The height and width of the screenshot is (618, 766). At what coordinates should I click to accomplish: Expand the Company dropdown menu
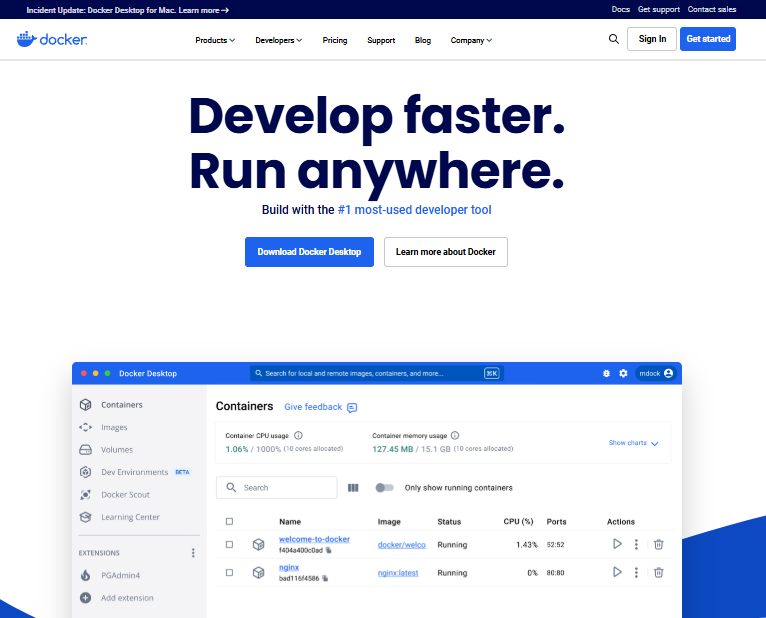click(x=471, y=40)
